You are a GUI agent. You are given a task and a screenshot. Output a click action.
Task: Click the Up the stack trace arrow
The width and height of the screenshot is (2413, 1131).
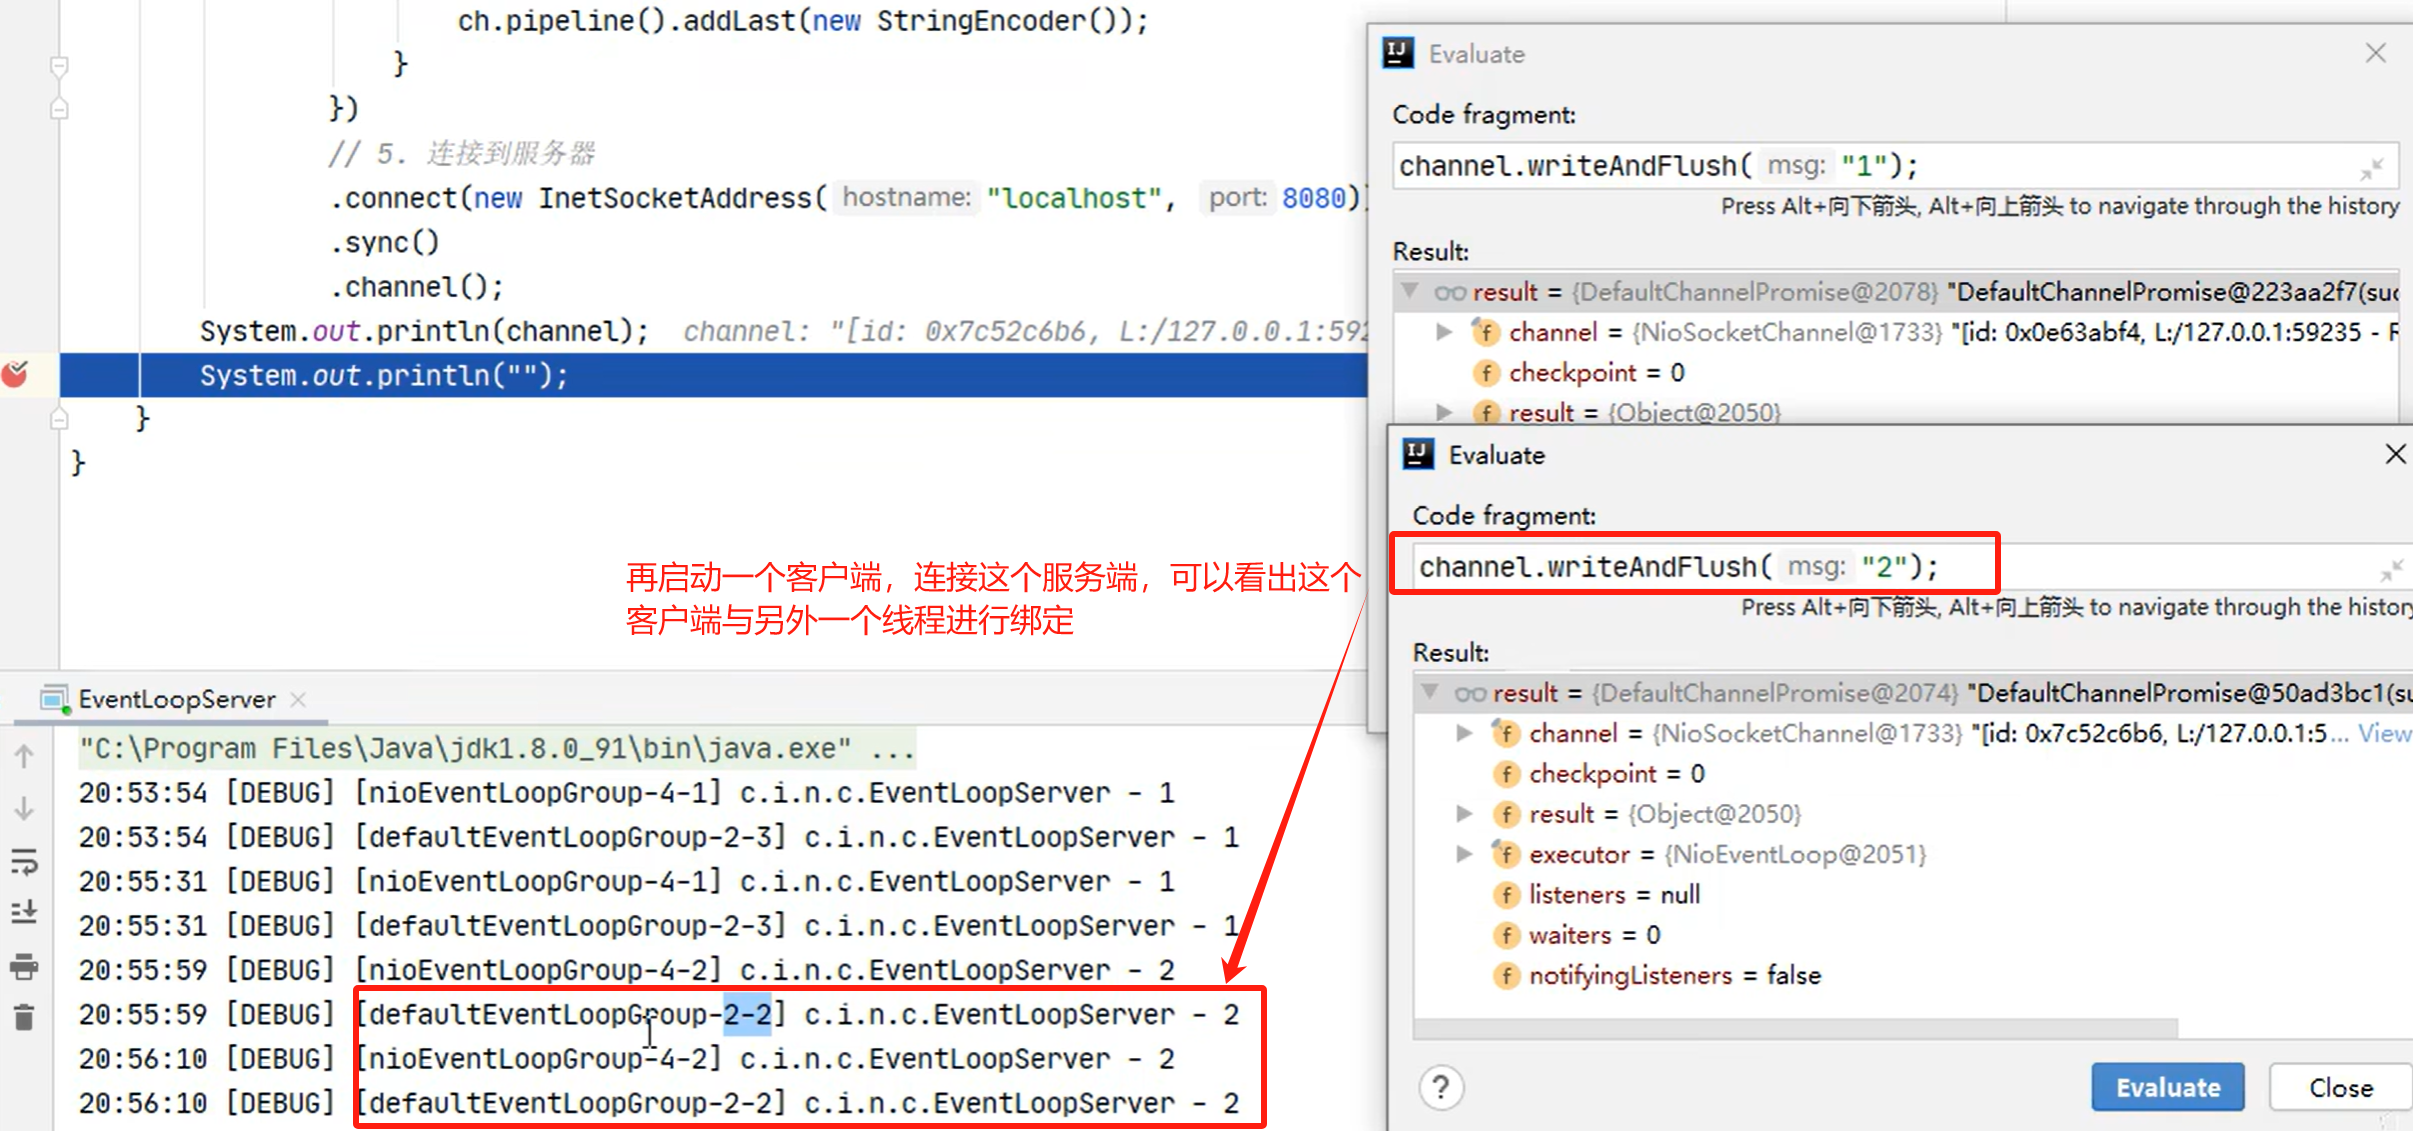24,756
